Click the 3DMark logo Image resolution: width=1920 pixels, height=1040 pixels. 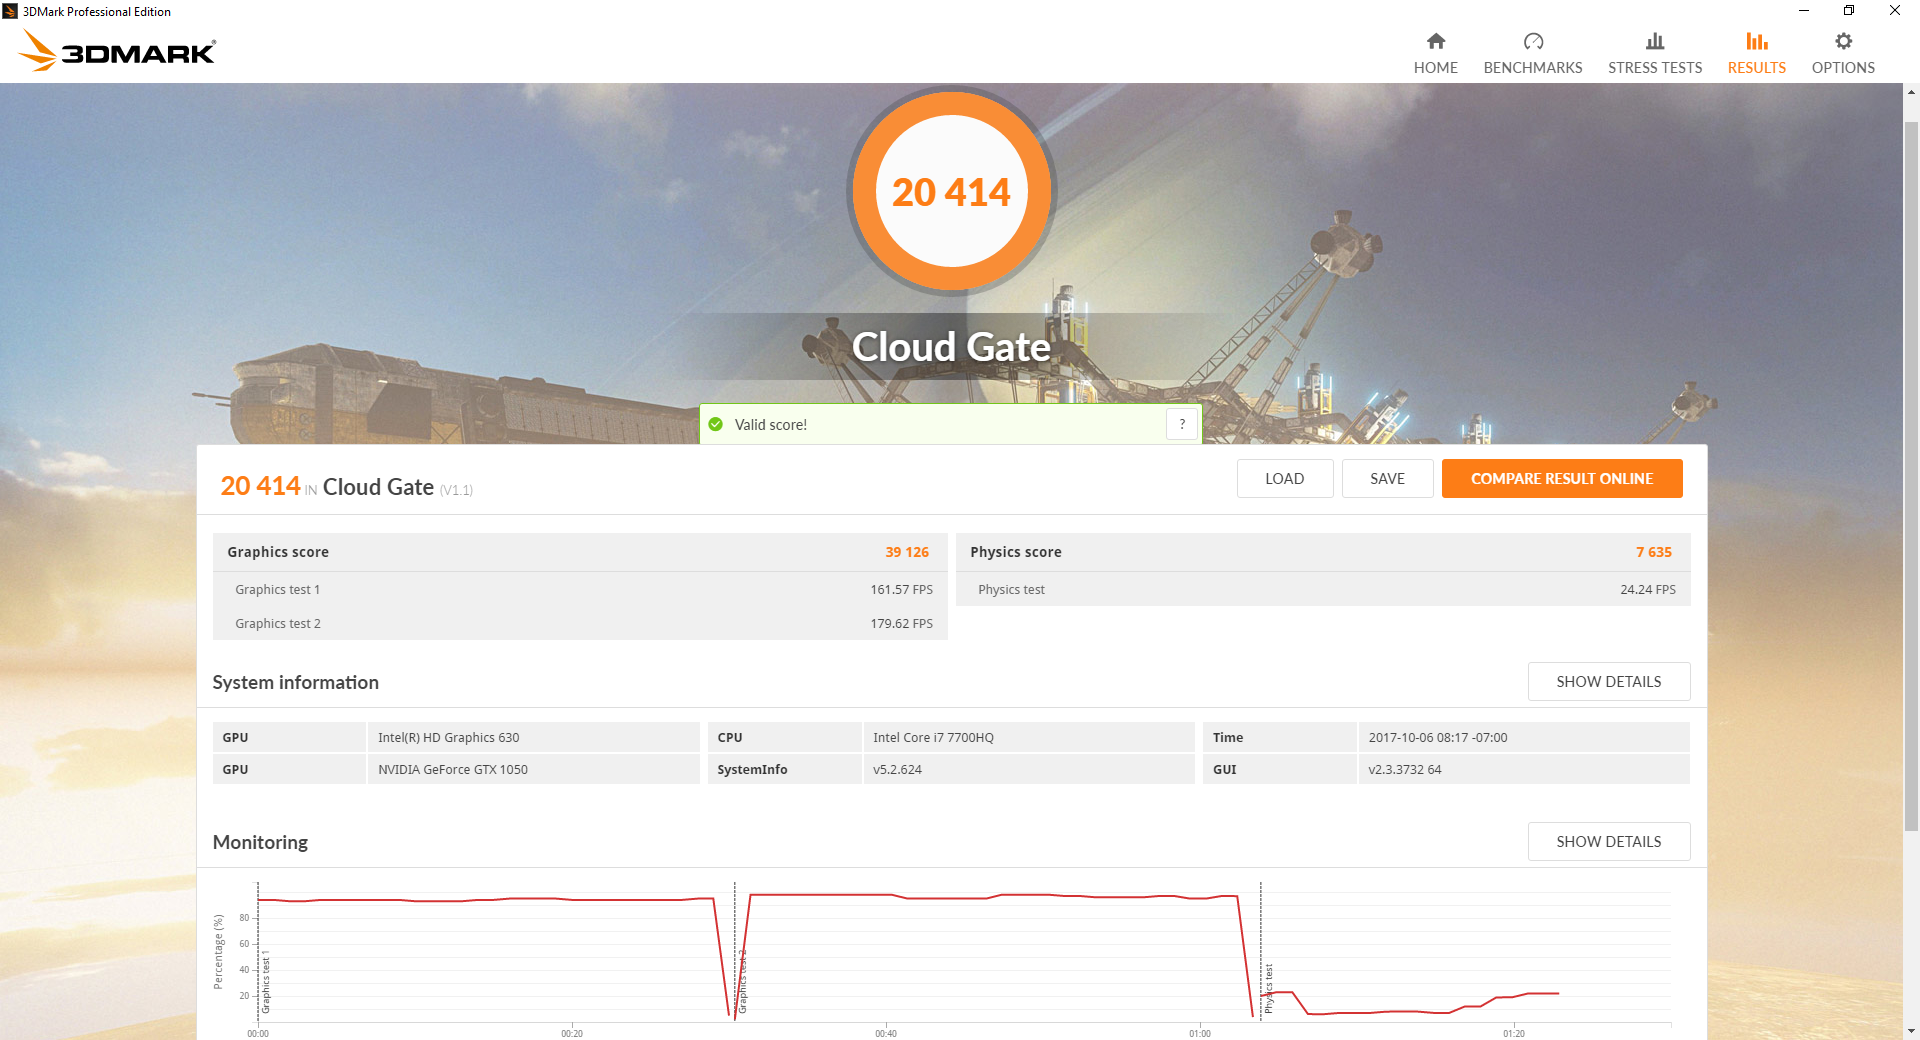[x=117, y=50]
